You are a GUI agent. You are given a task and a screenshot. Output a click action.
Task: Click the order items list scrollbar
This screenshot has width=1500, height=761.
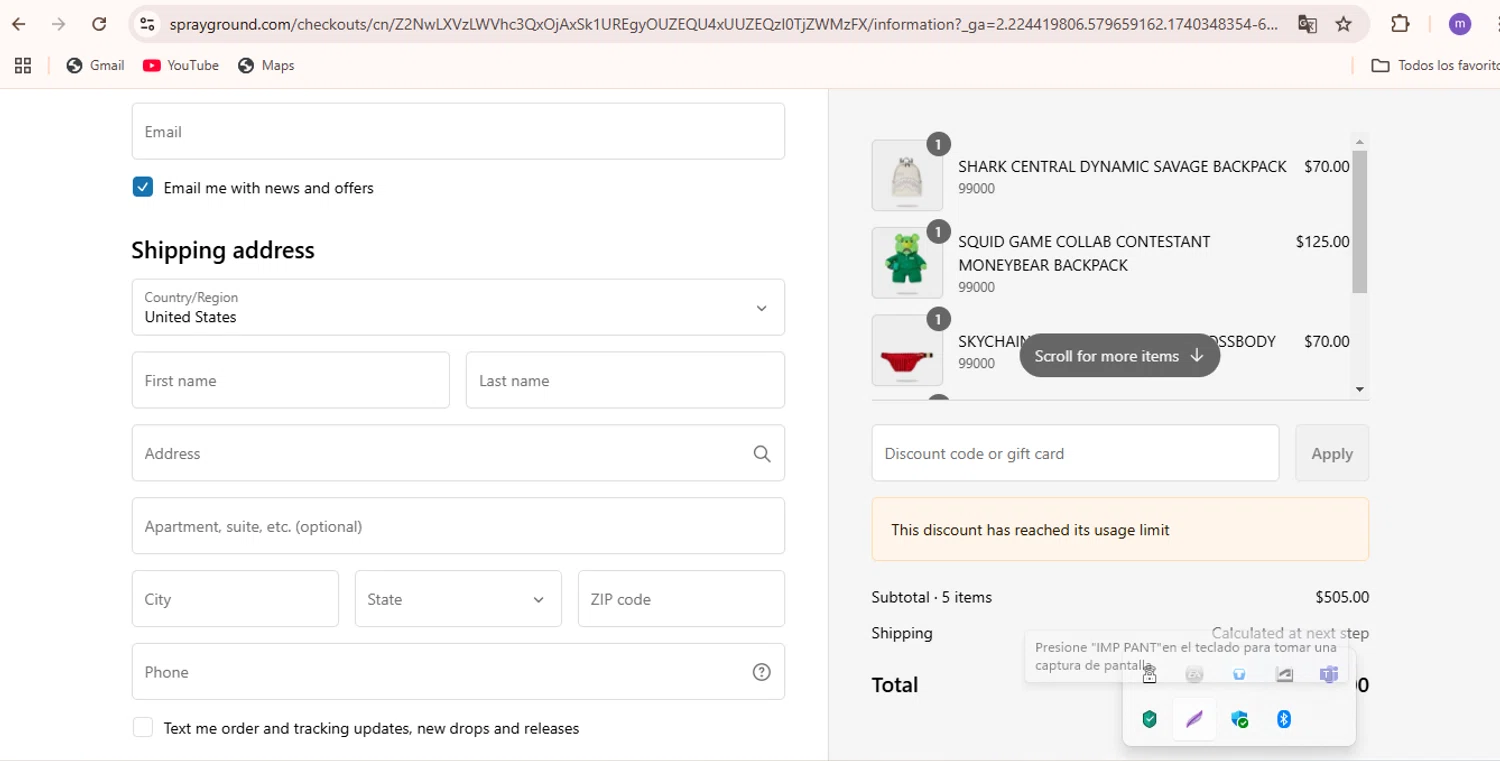coord(1359,222)
